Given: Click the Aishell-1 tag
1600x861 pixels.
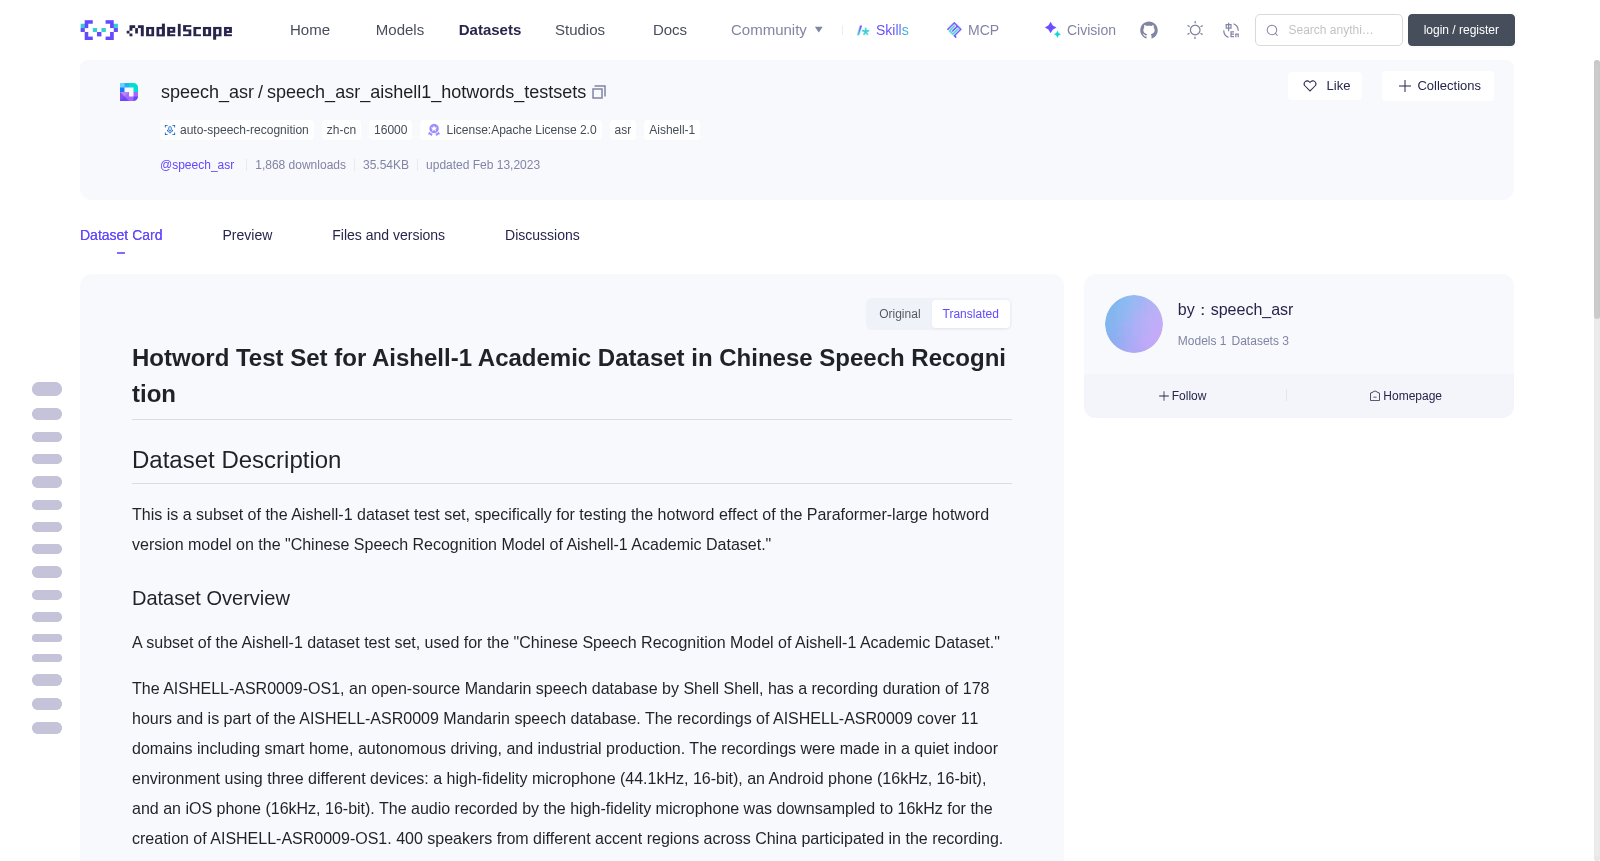Looking at the screenshot, I should [x=672, y=130].
